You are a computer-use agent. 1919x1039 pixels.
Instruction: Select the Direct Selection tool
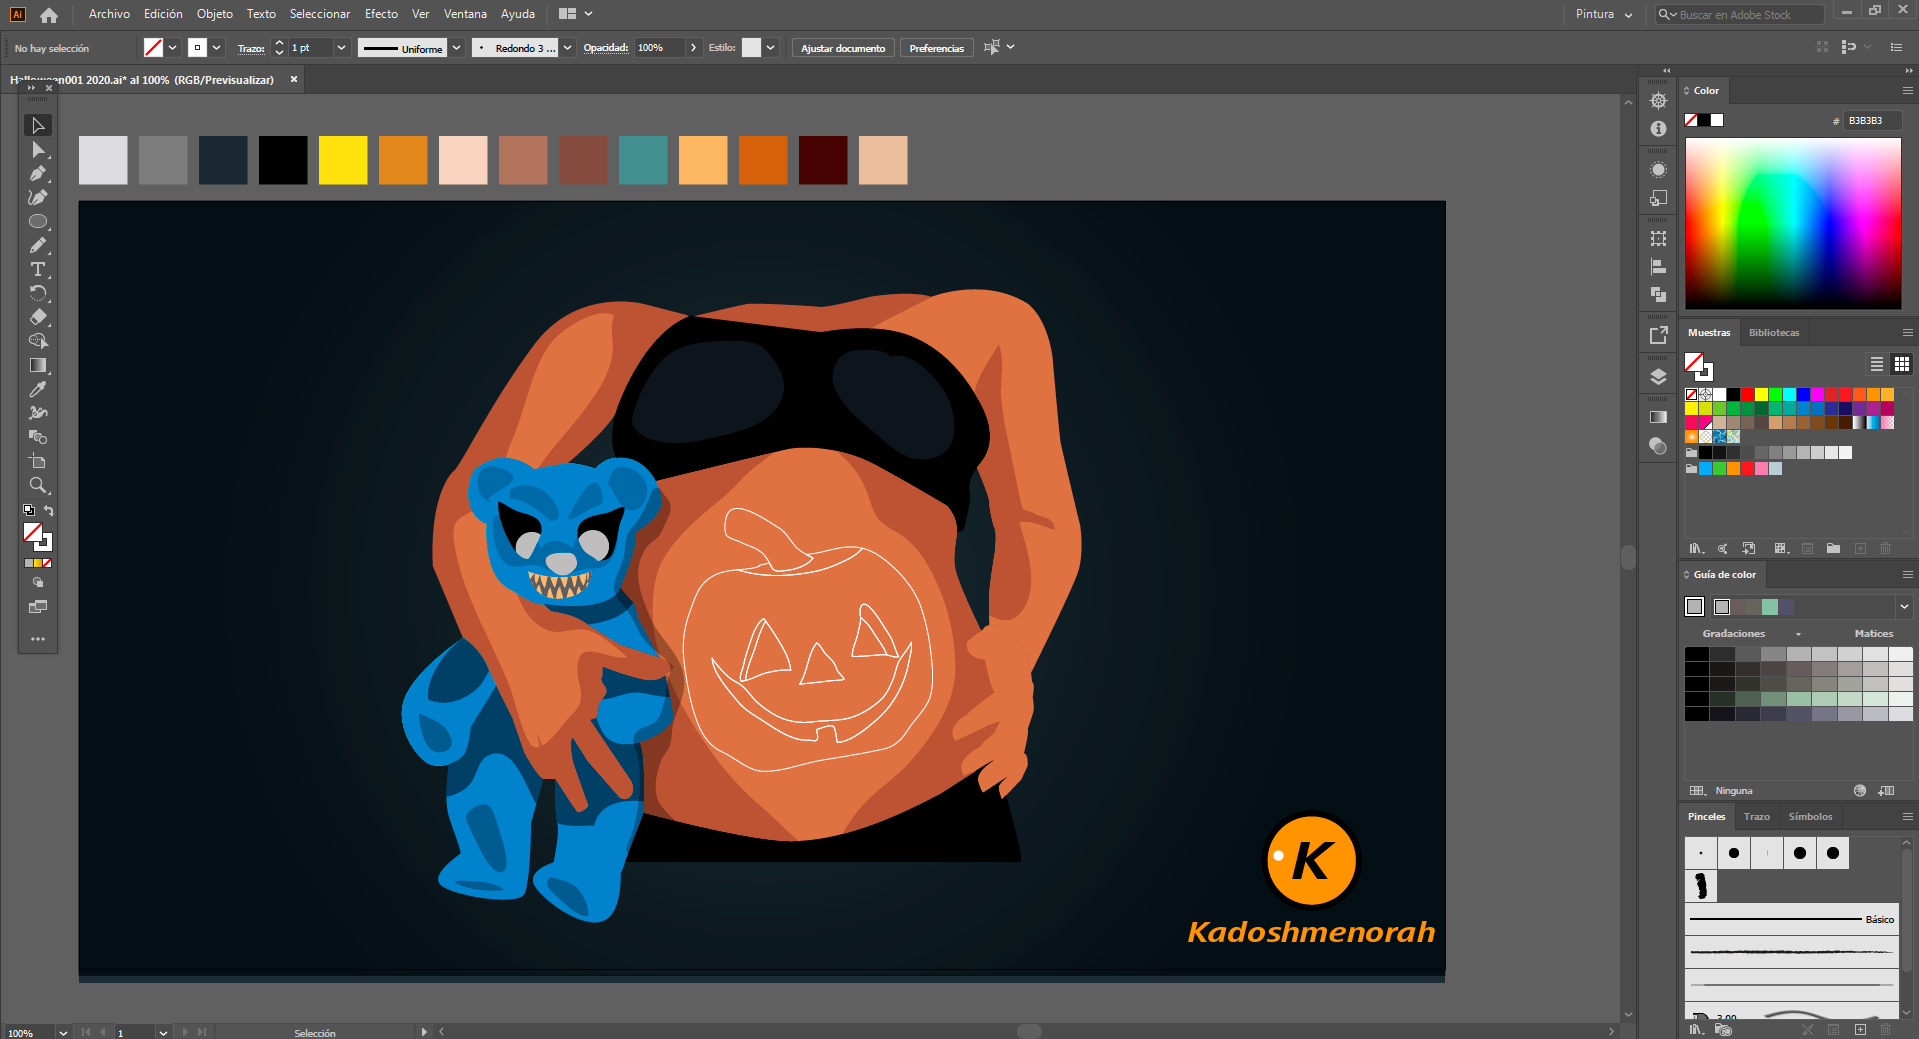pos(38,149)
